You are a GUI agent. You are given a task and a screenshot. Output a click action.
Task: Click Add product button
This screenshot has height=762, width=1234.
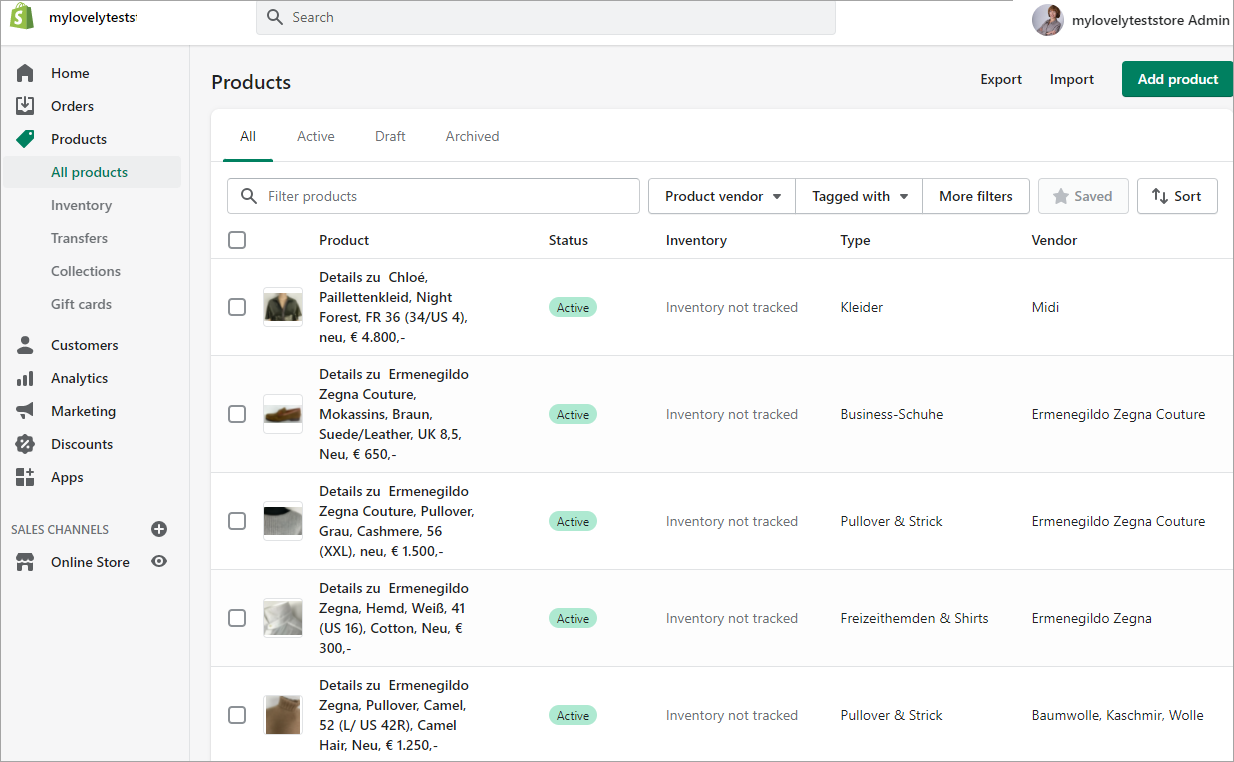click(1177, 79)
